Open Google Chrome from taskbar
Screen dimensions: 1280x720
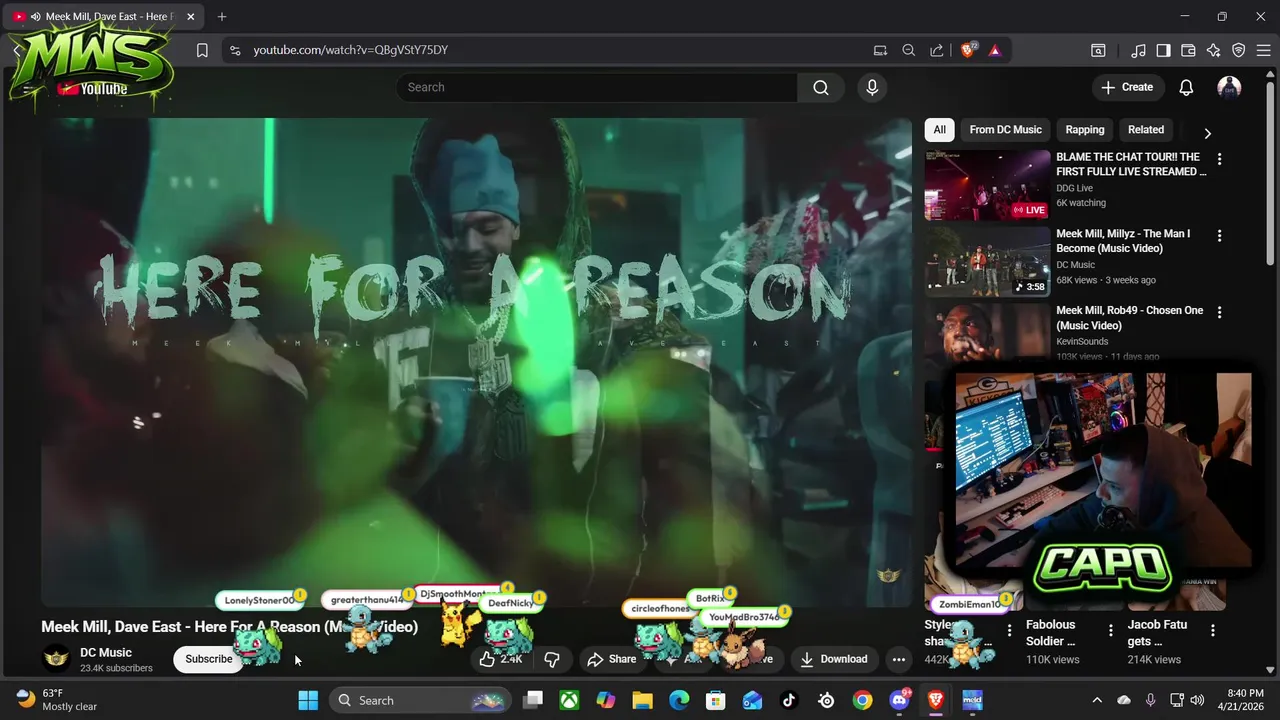tap(862, 700)
